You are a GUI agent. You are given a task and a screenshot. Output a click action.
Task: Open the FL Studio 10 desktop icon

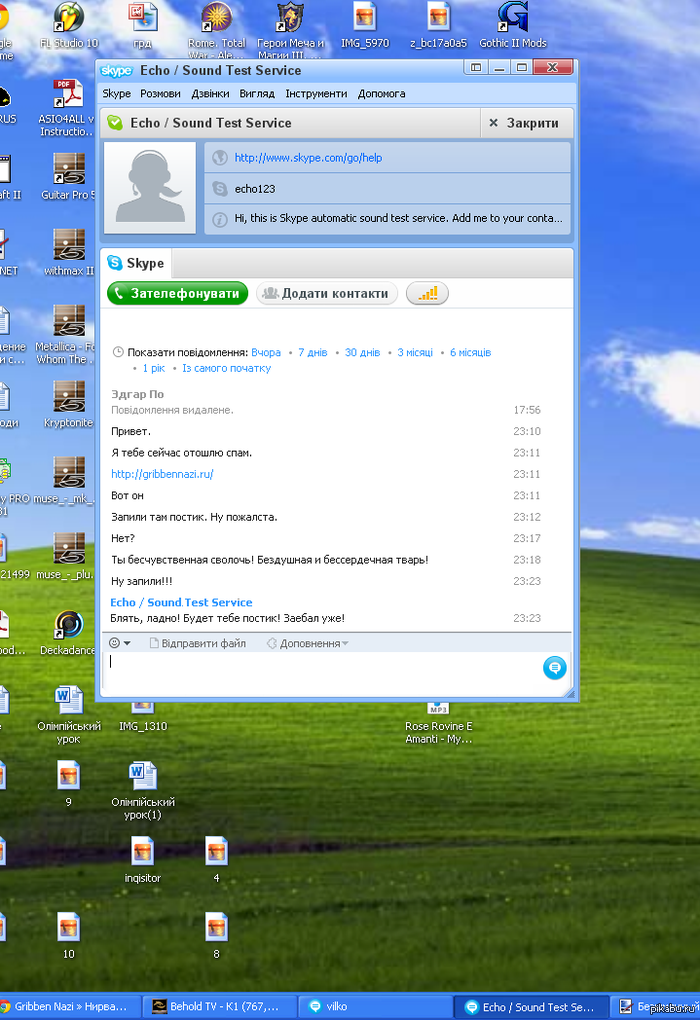point(69,18)
